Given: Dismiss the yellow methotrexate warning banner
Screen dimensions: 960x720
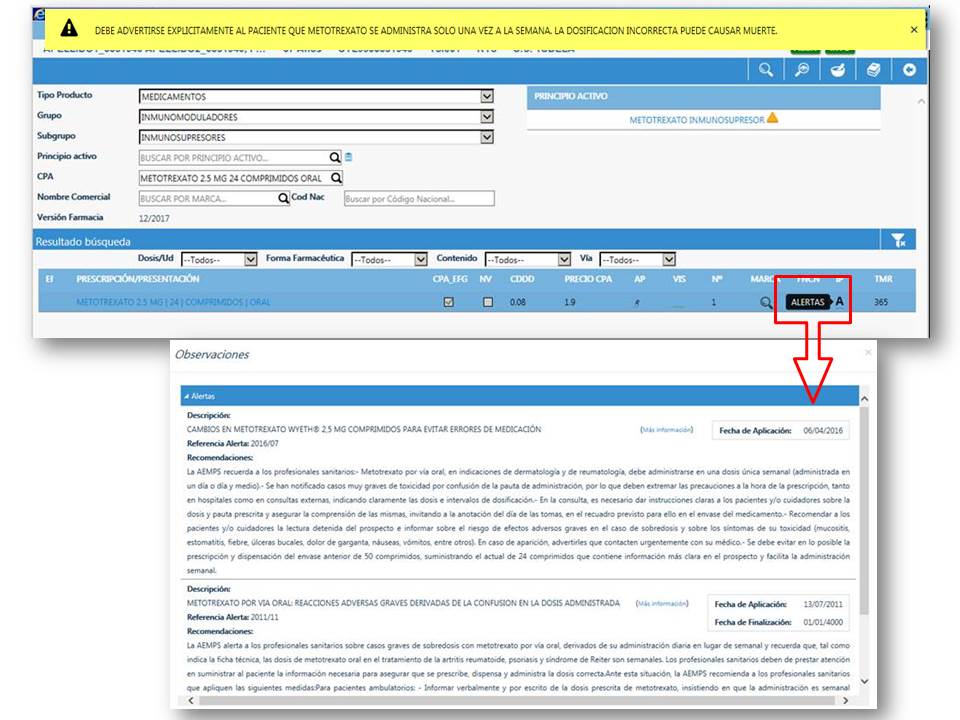Looking at the screenshot, I should [x=913, y=30].
